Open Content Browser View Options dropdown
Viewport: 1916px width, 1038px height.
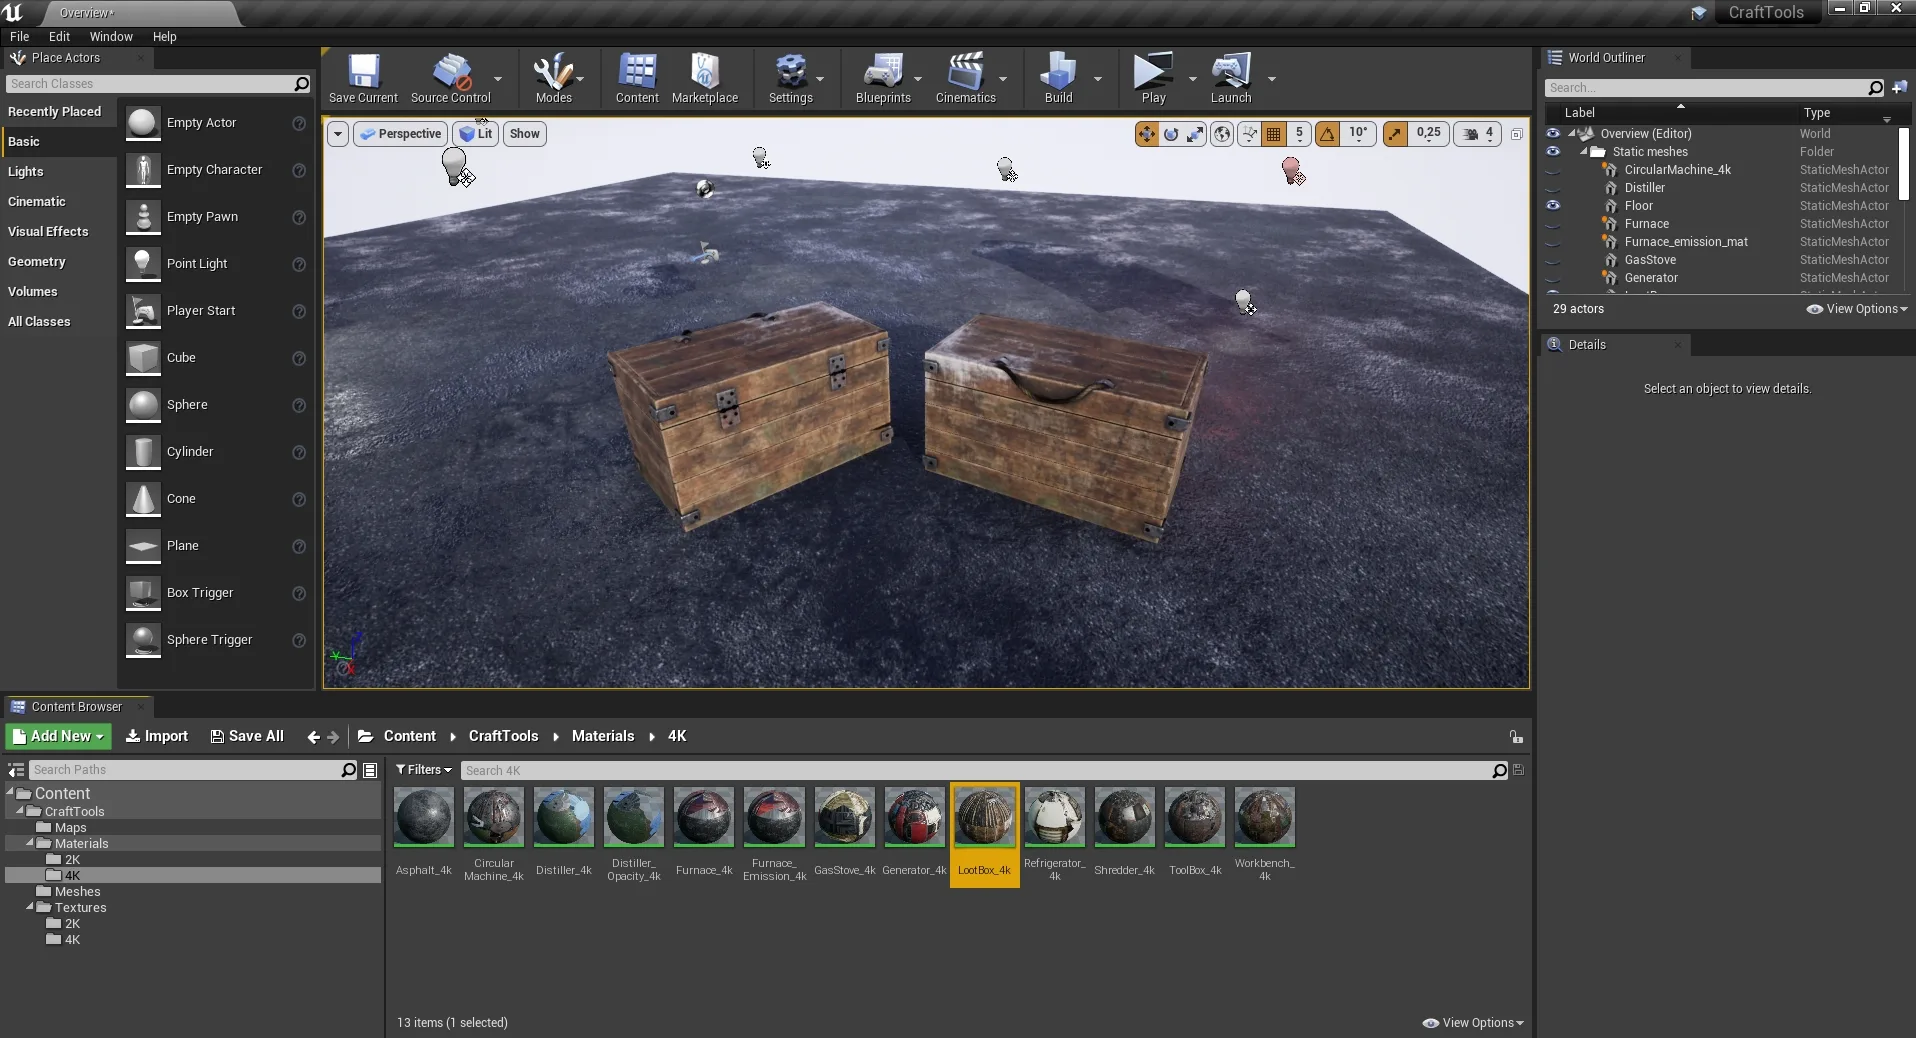click(1473, 1023)
